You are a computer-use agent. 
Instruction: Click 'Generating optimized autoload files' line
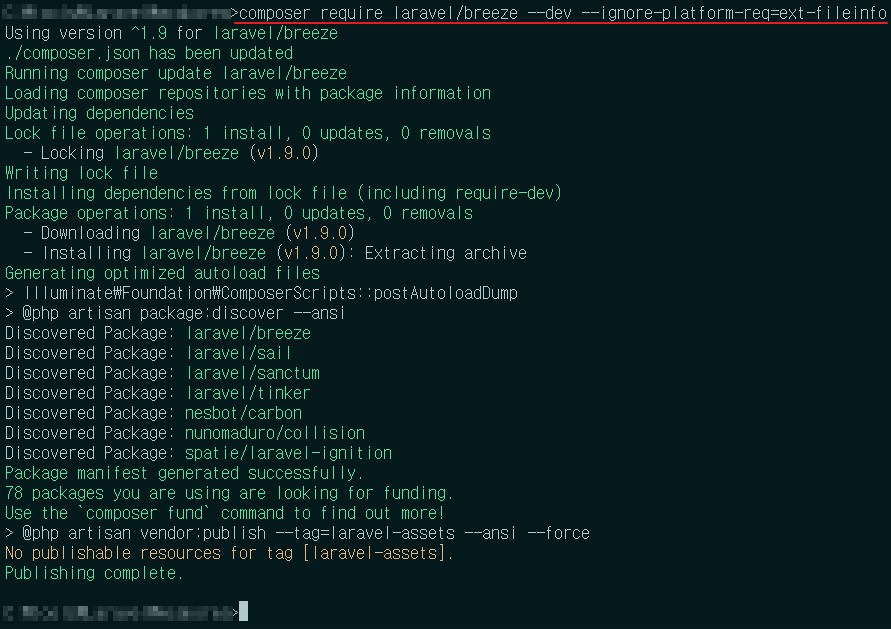click(x=162, y=273)
